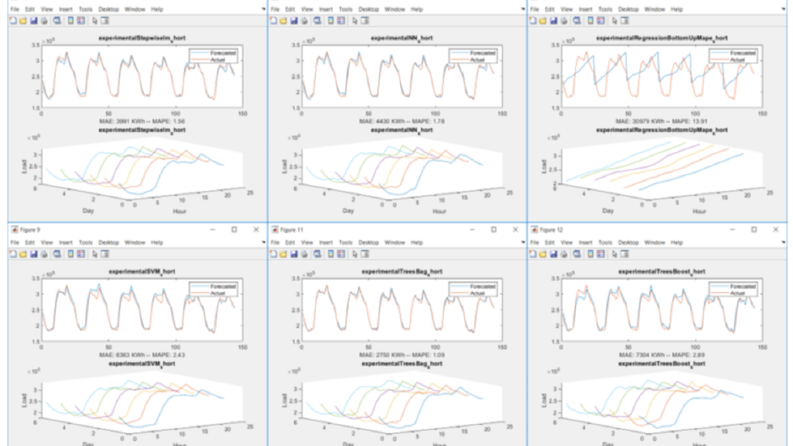Viewport: 793px width, 446px height.
Task: Save the experimentalNN figure from toolbar
Action: pyautogui.click(x=293, y=21)
